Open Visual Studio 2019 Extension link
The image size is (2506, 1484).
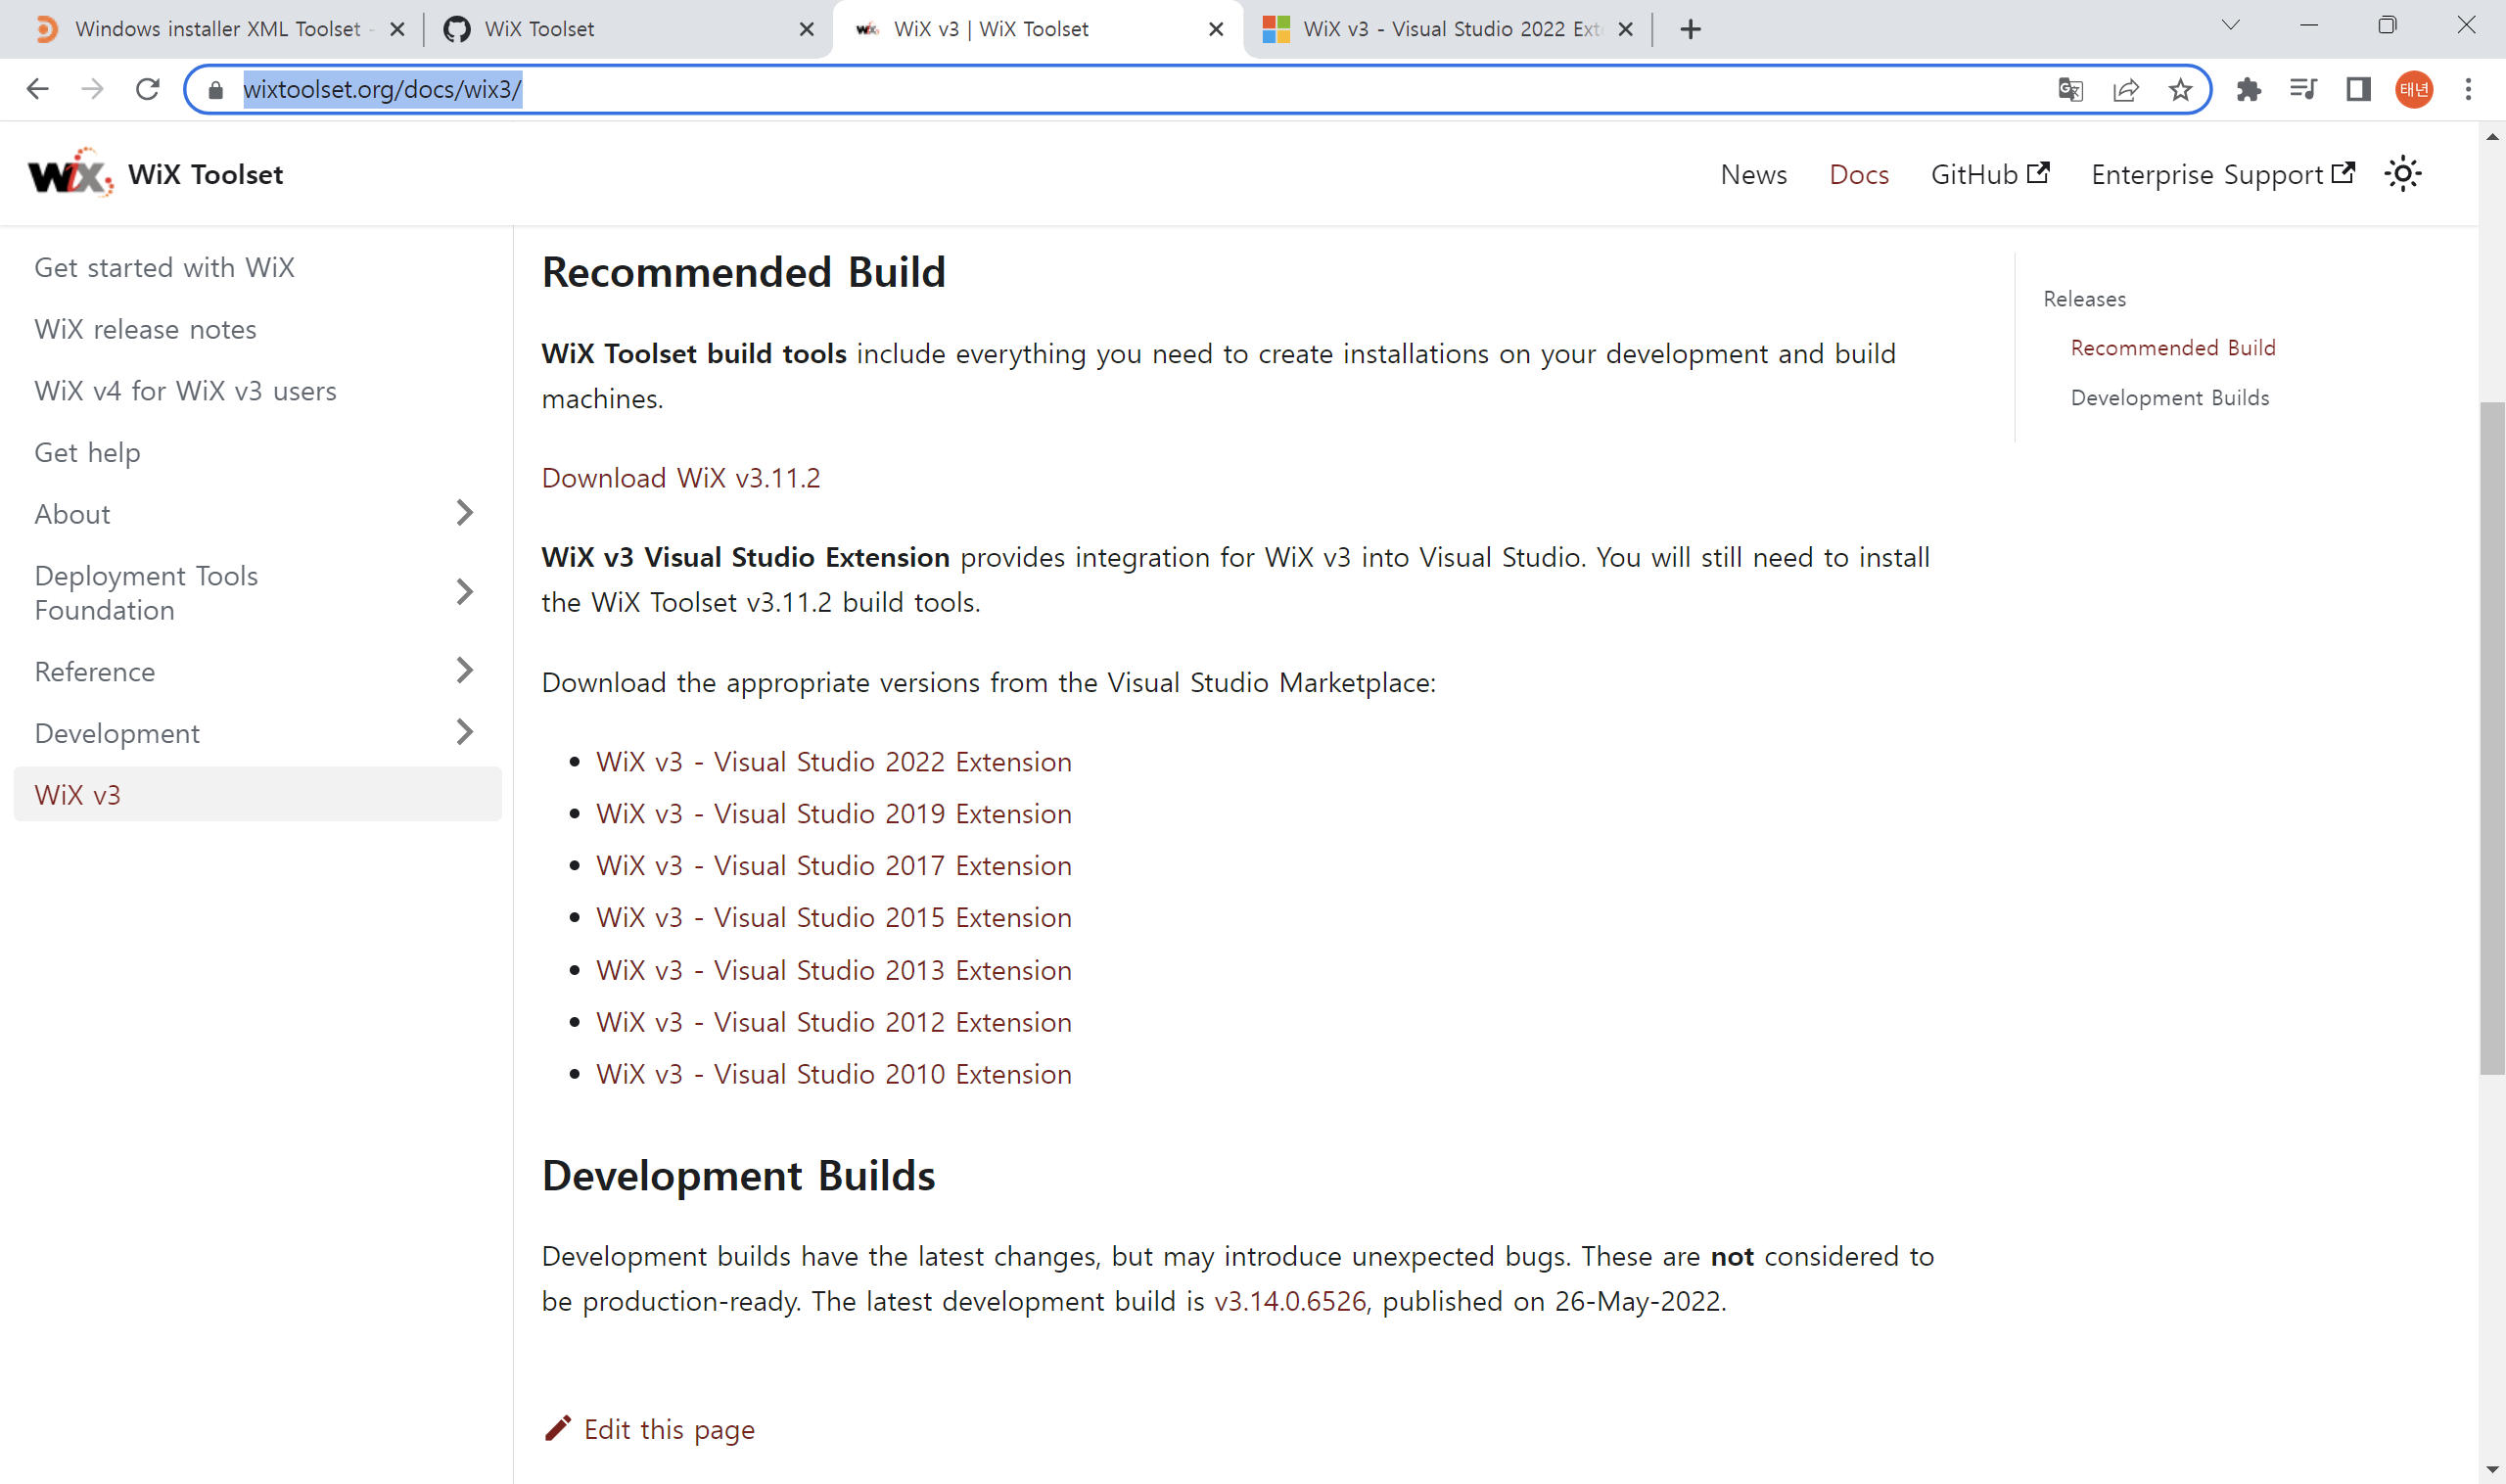[x=833, y=814]
